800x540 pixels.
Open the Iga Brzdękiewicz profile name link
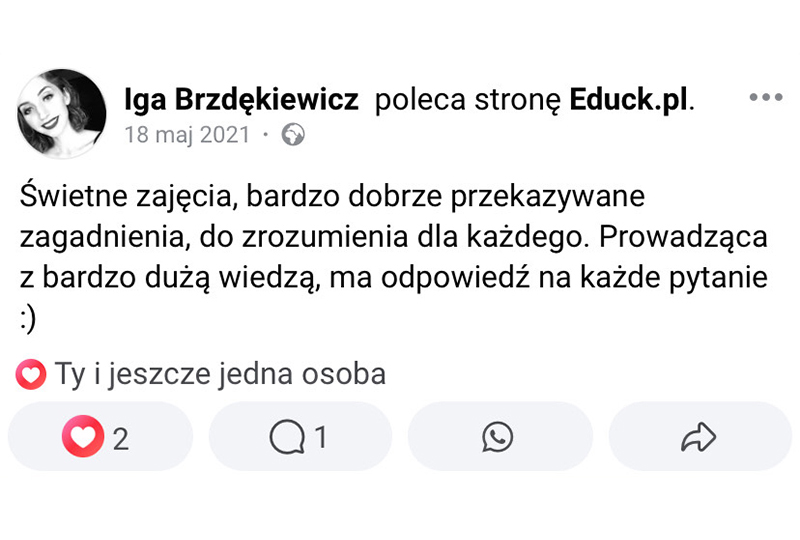pos(240,100)
